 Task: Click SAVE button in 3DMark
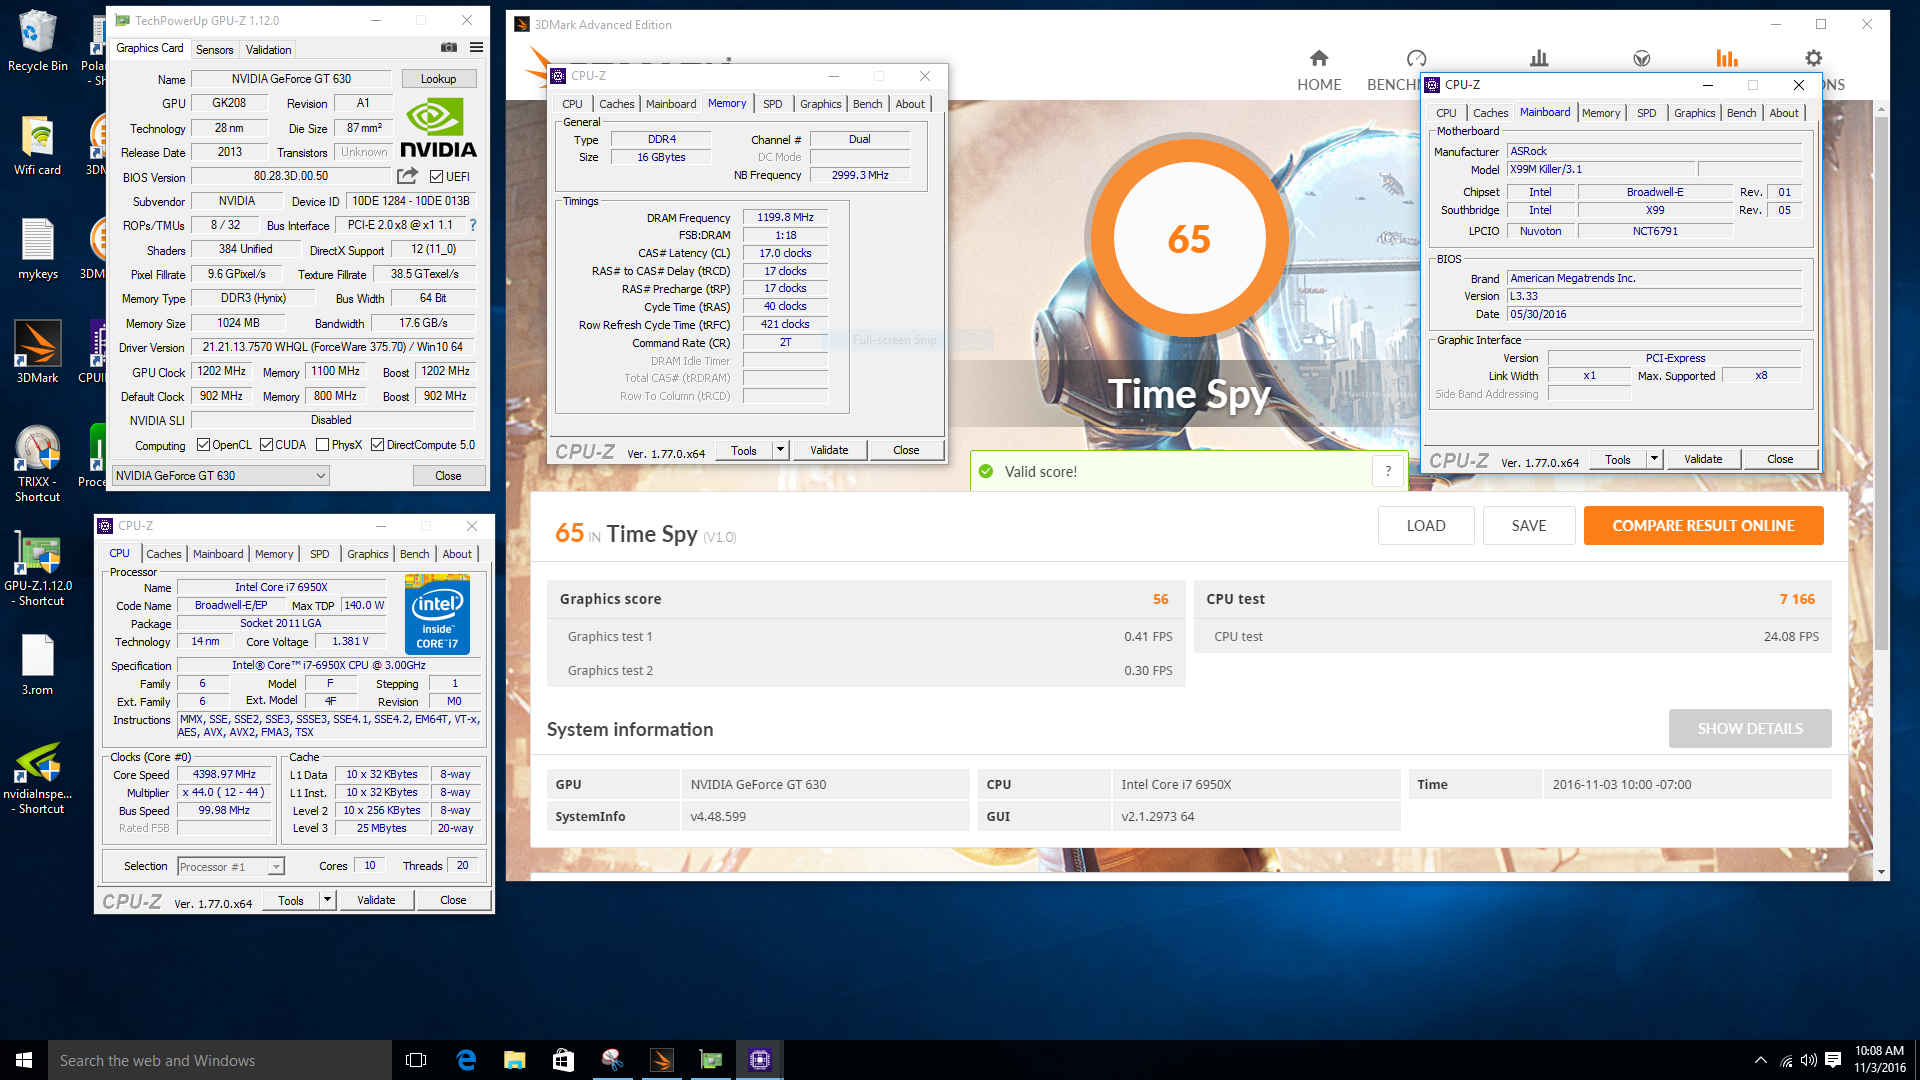1529,526
